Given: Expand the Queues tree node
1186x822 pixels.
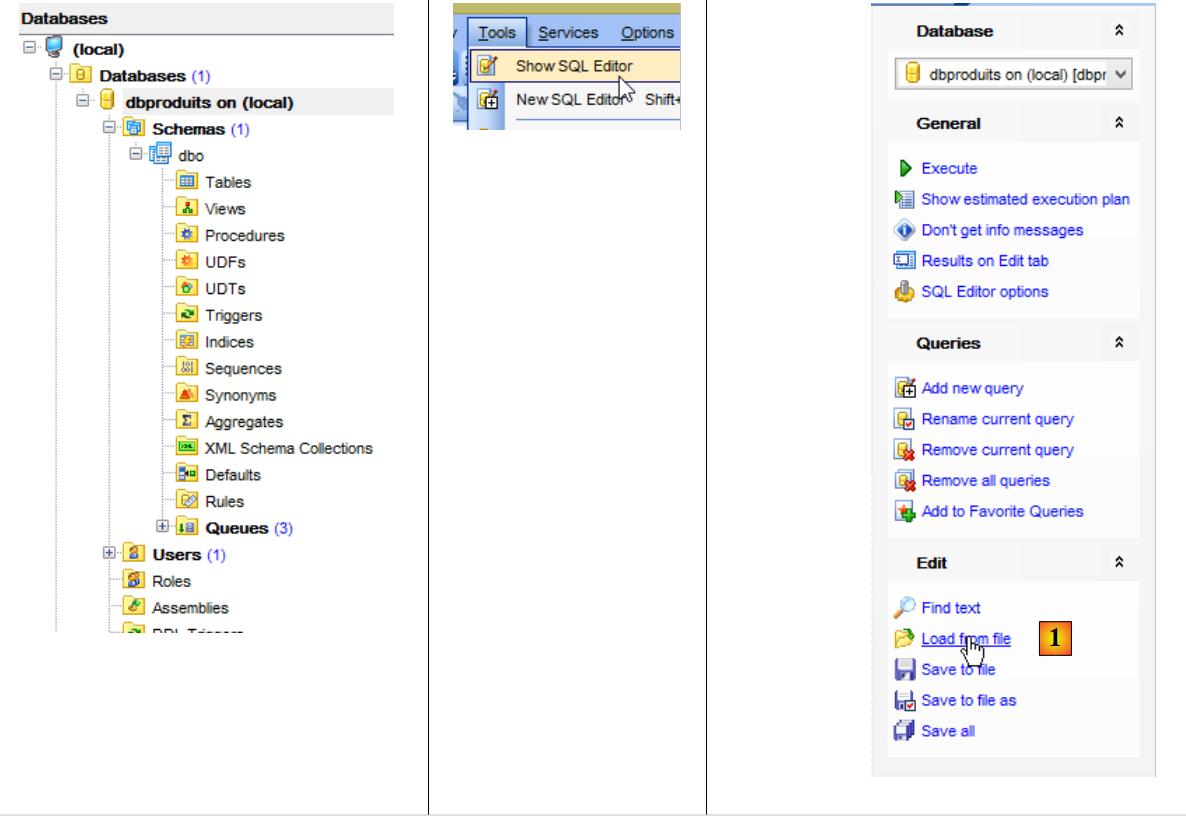Looking at the screenshot, I should click(x=162, y=527).
